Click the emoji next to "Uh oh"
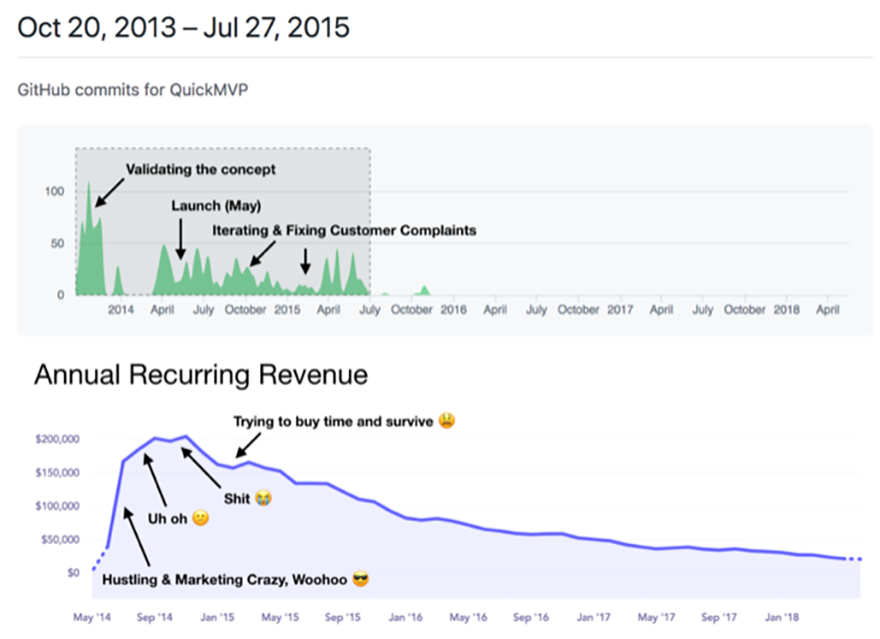Screen dimensions: 880x639 (x=200, y=518)
